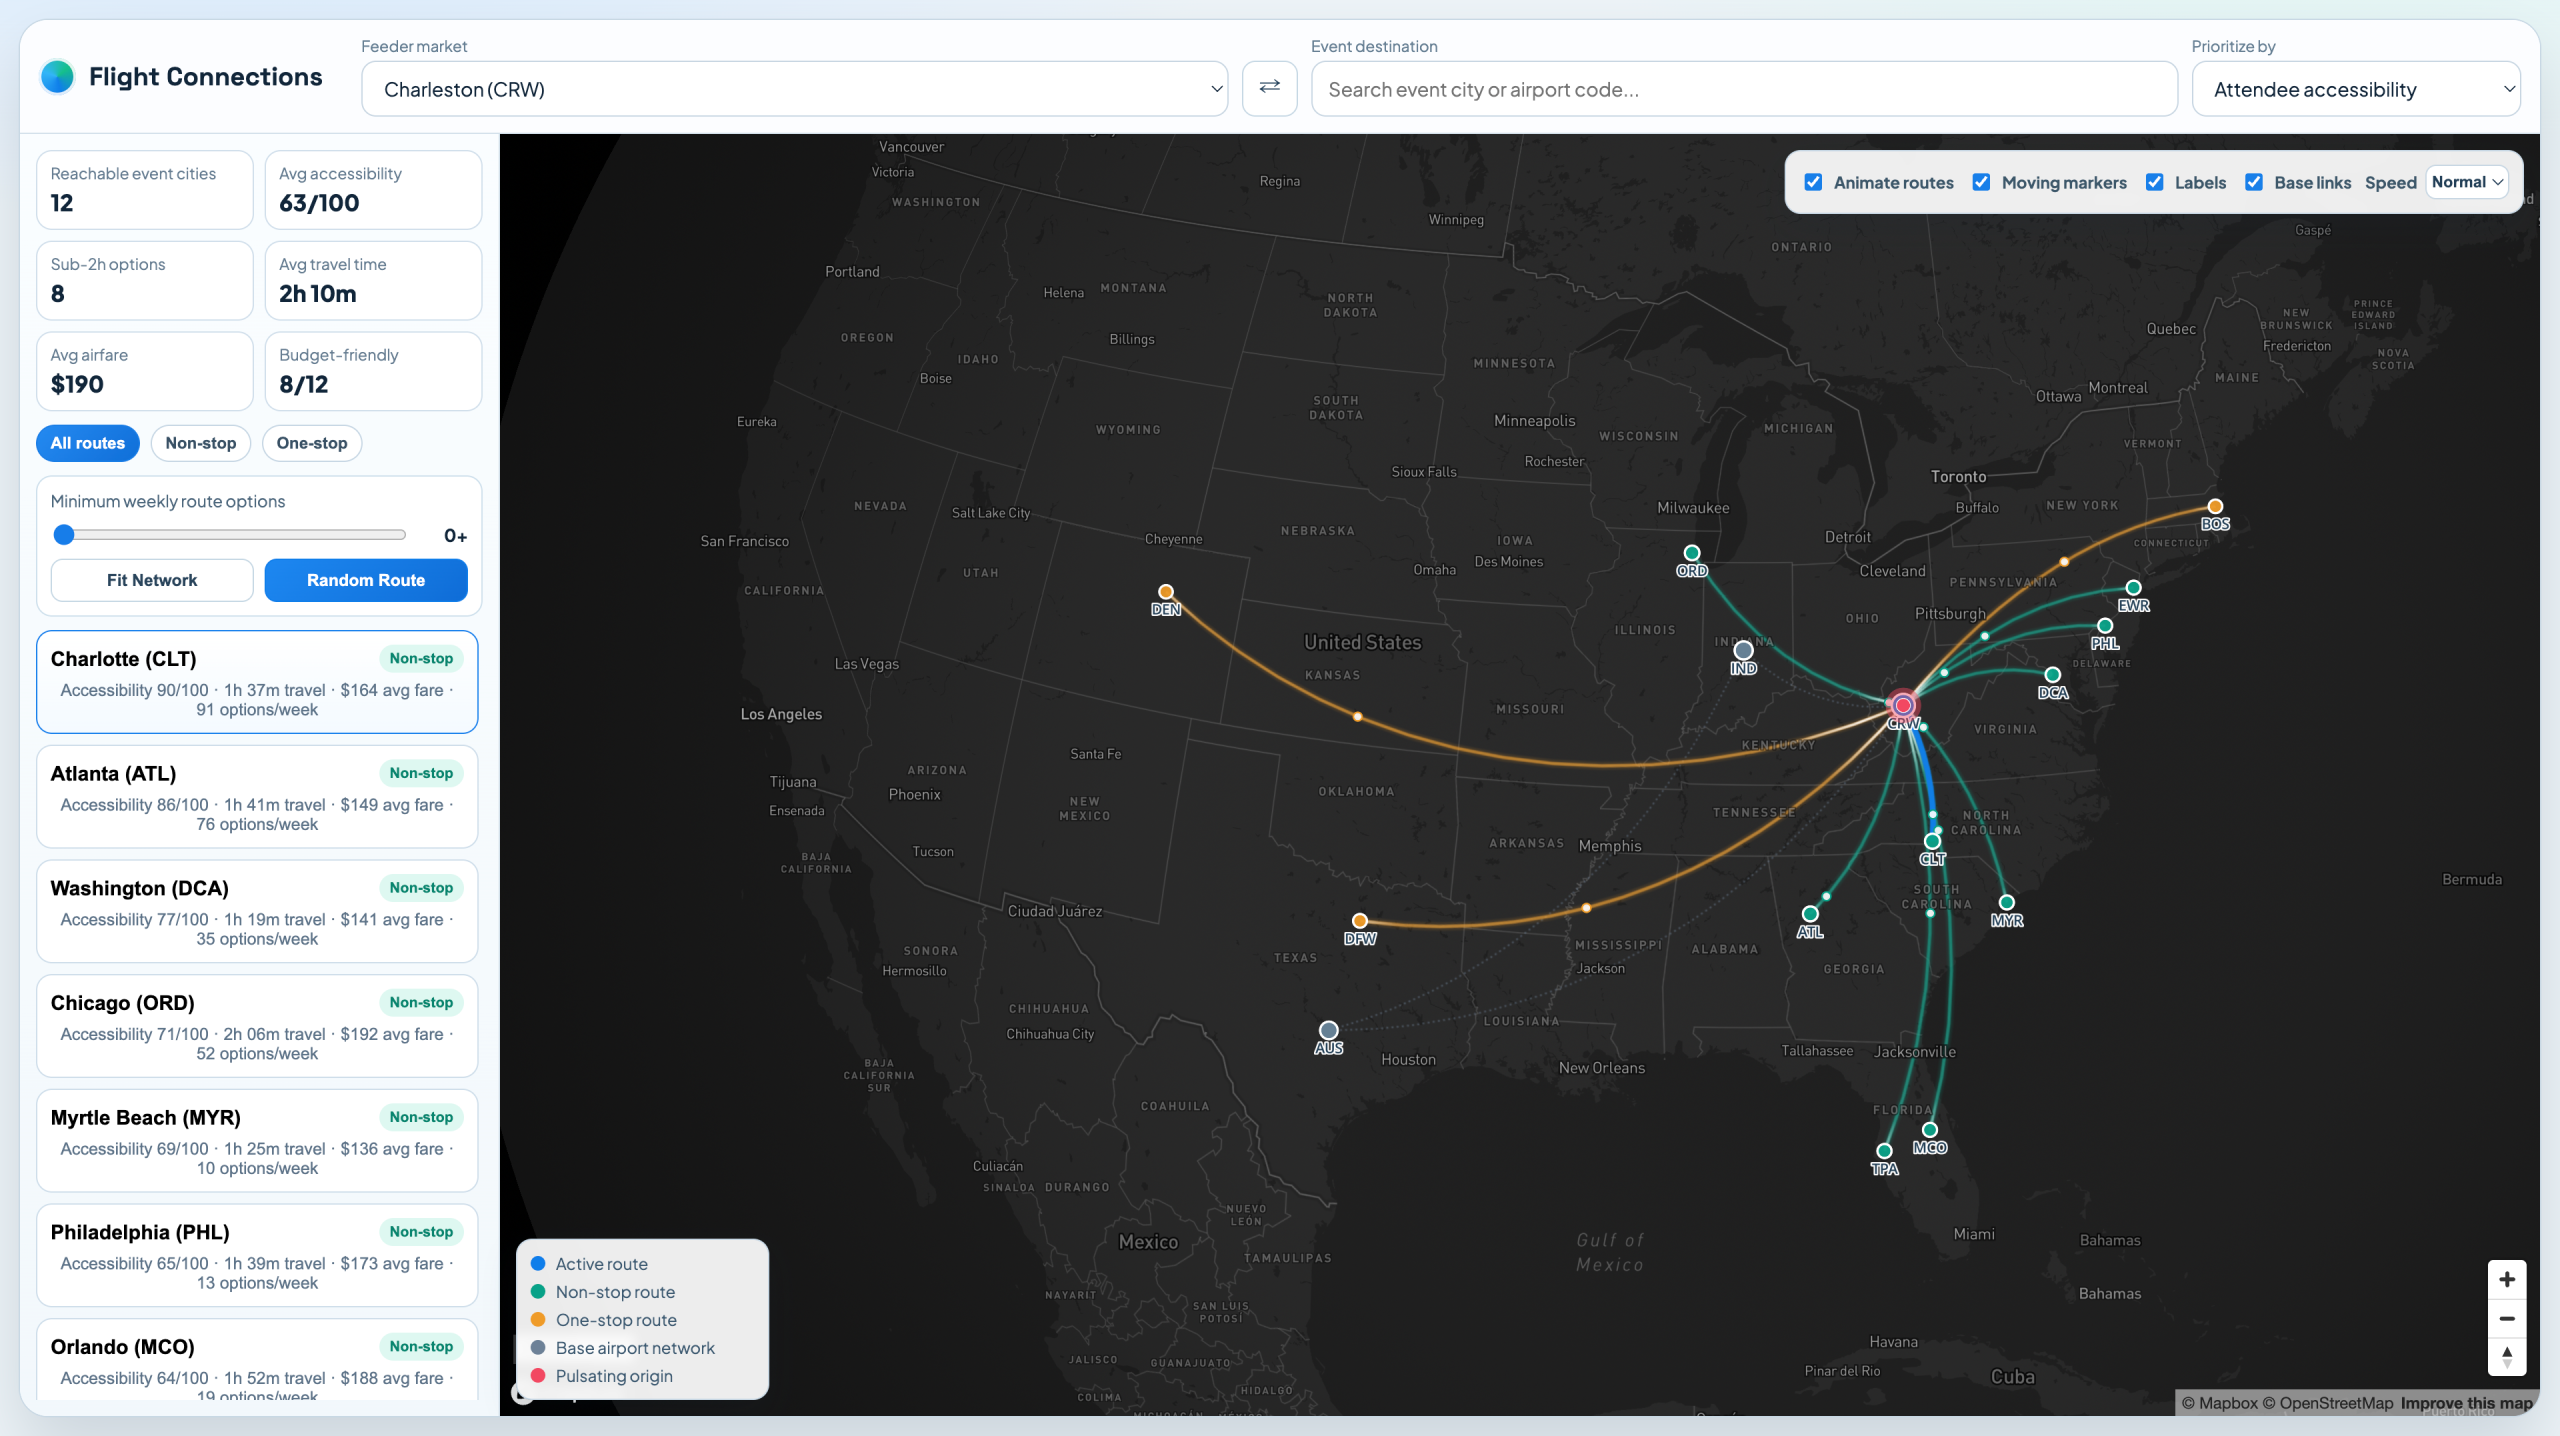
Task: Toggle the Base links checkbox
Action: tap(2254, 182)
